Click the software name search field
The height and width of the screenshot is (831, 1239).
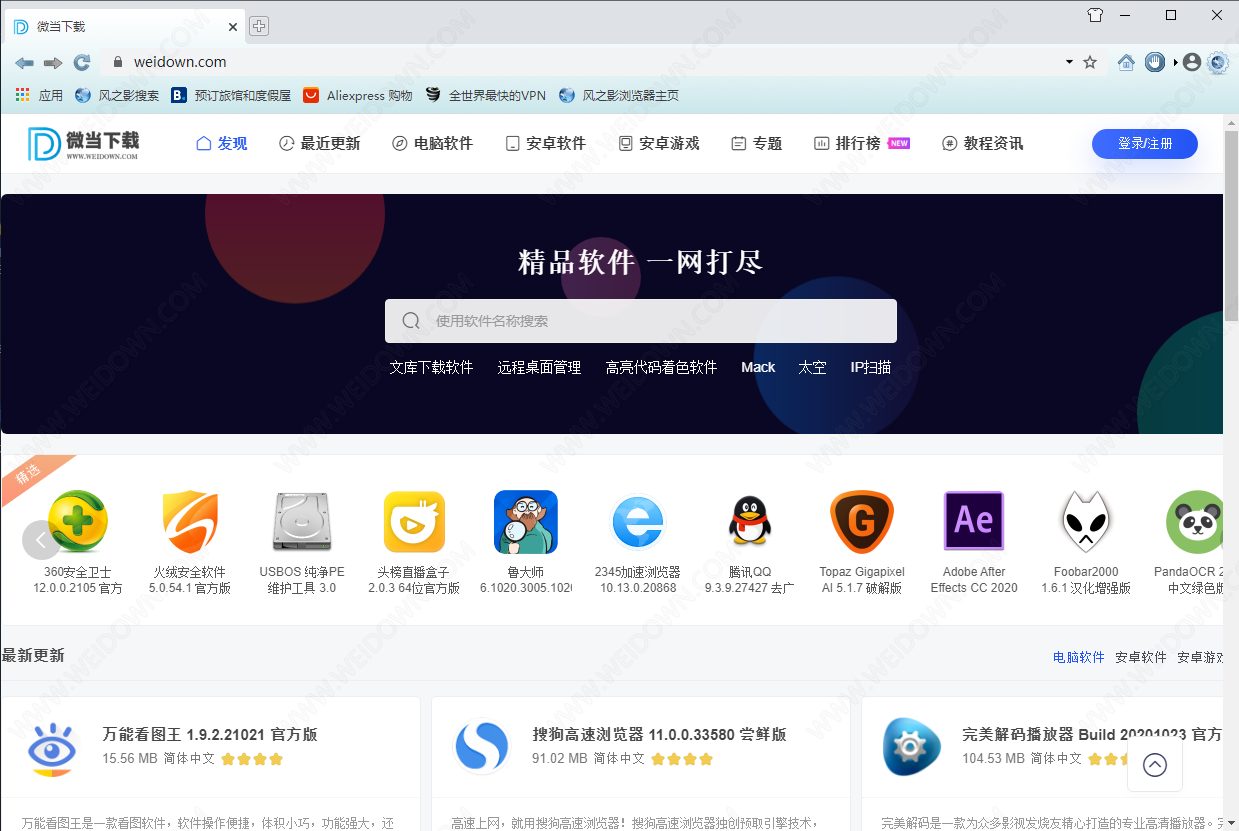click(640, 321)
